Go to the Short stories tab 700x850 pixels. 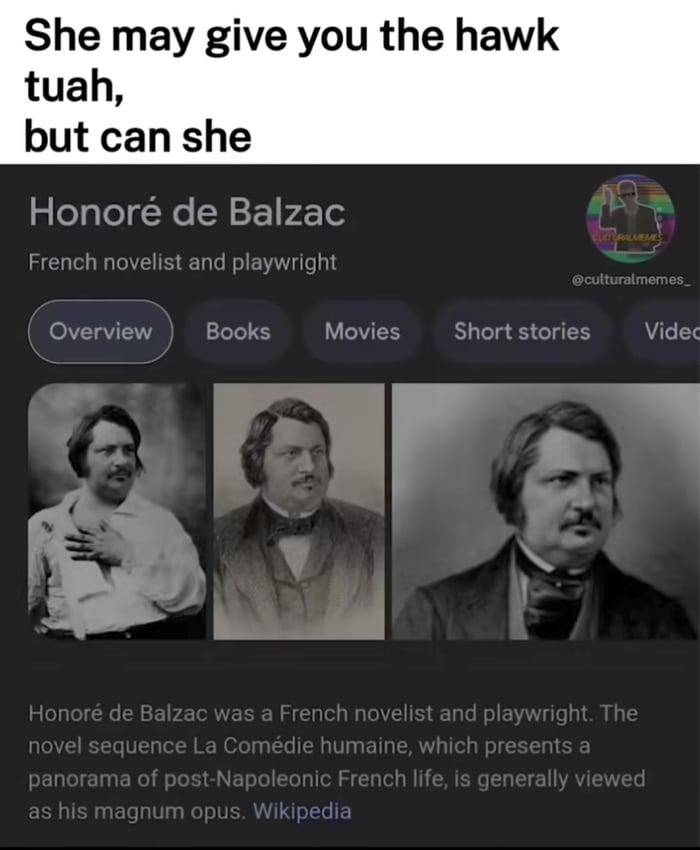point(522,331)
